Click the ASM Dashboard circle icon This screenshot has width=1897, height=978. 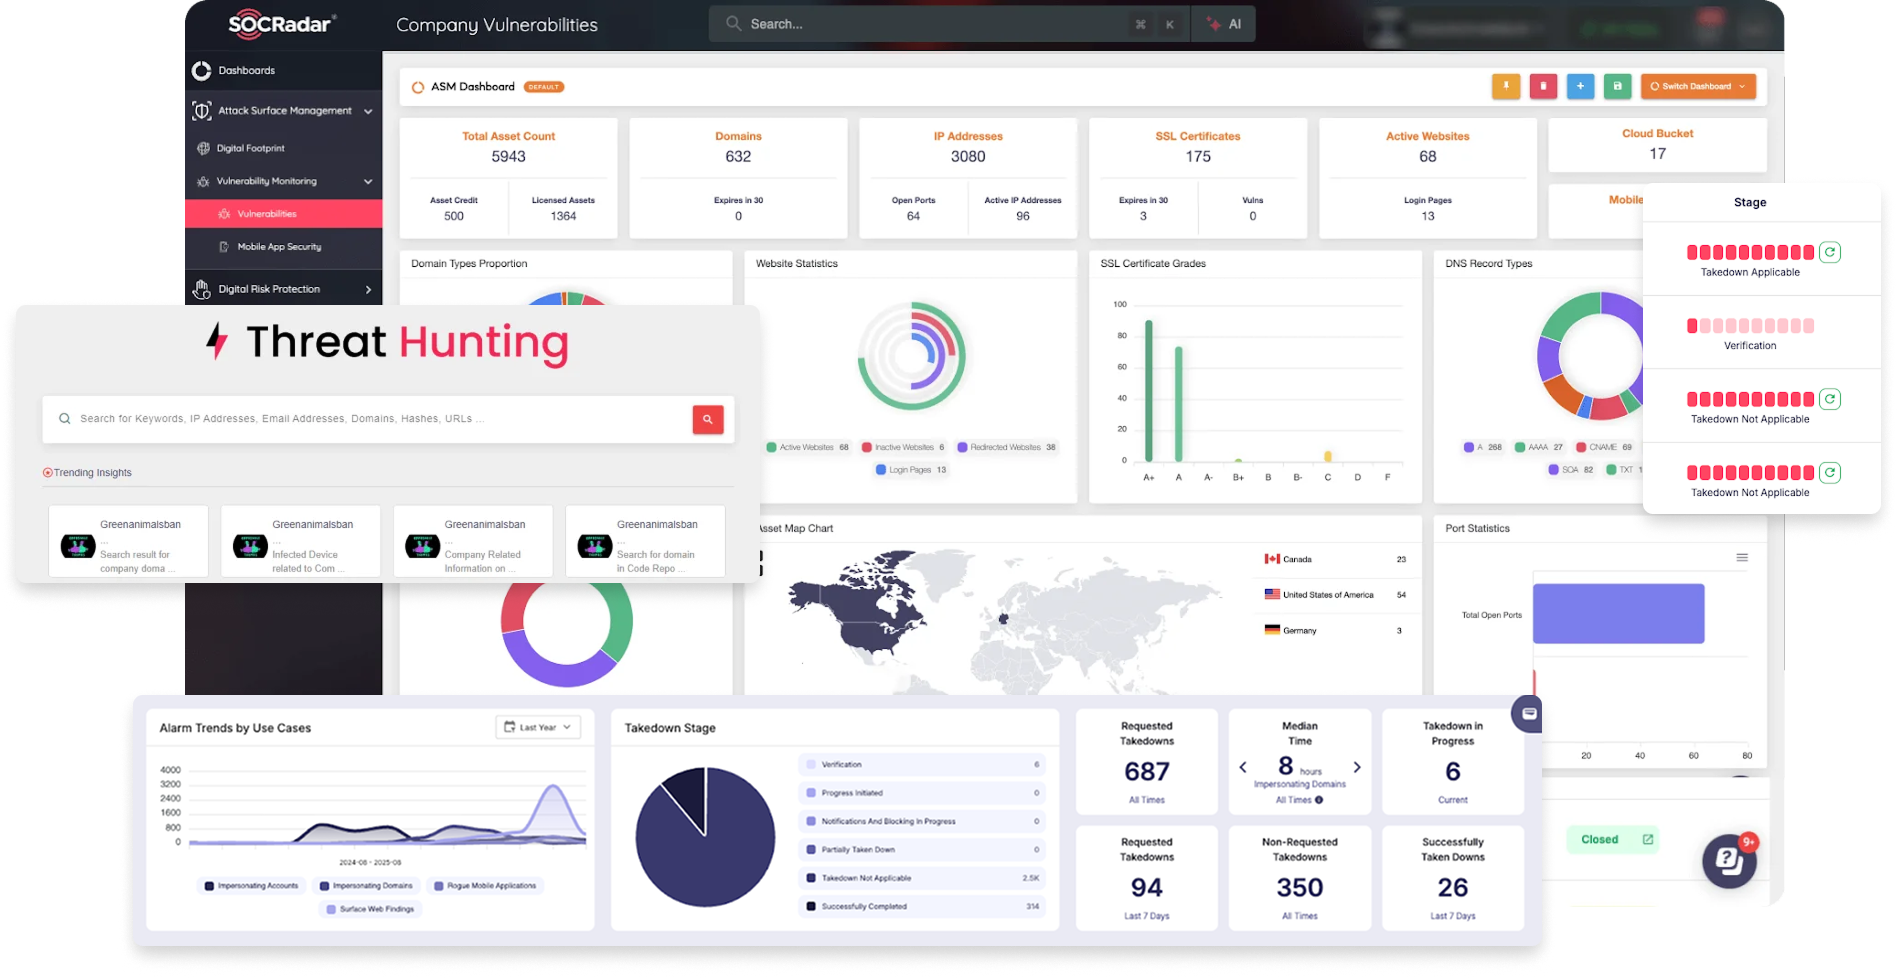(418, 88)
